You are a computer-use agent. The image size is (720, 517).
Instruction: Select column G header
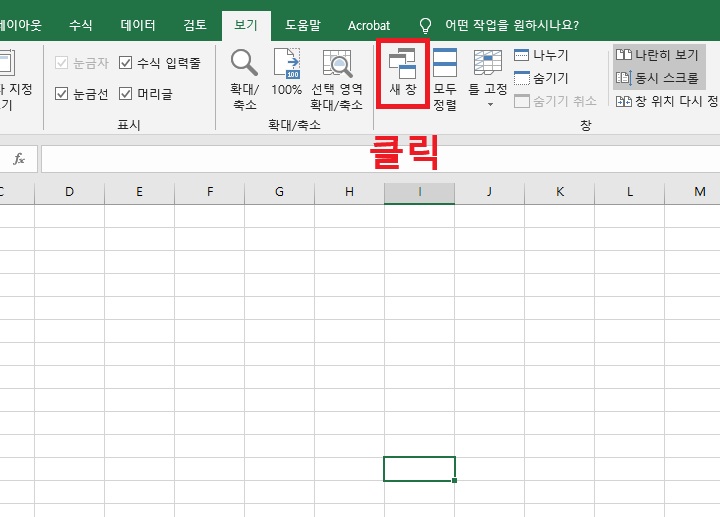(x=280, y=192)
